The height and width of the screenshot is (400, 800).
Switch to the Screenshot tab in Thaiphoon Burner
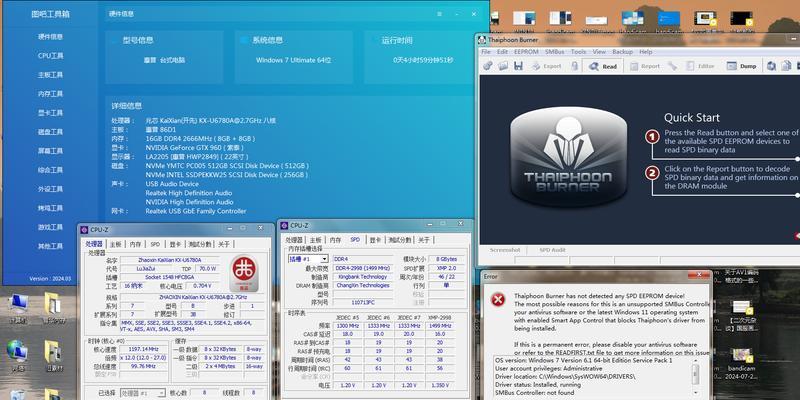[505, 250]
